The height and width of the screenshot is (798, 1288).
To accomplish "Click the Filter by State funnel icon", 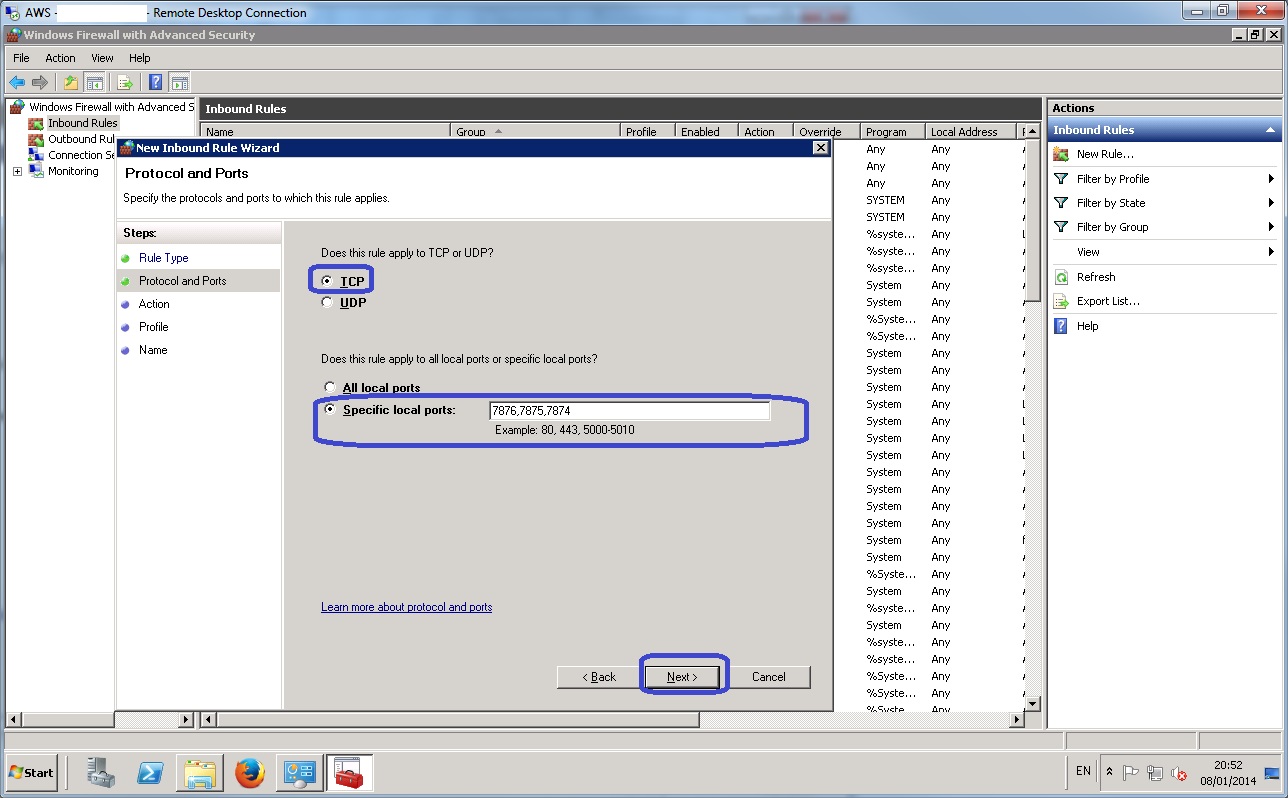I will (x=1061, y=203).
